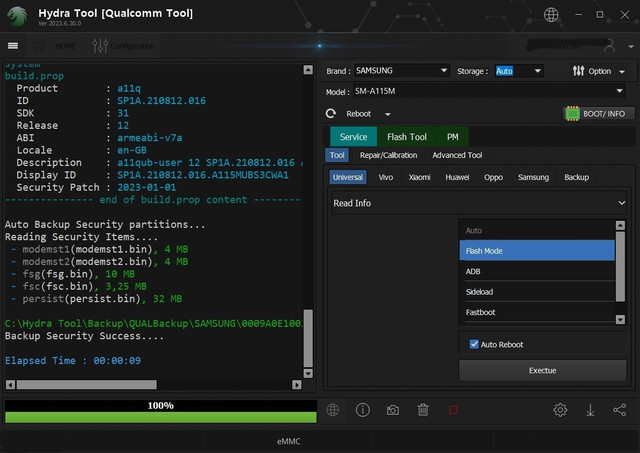Click the globe icon in bottom toolbar
640x453 pixels.
tap(333, 410)
